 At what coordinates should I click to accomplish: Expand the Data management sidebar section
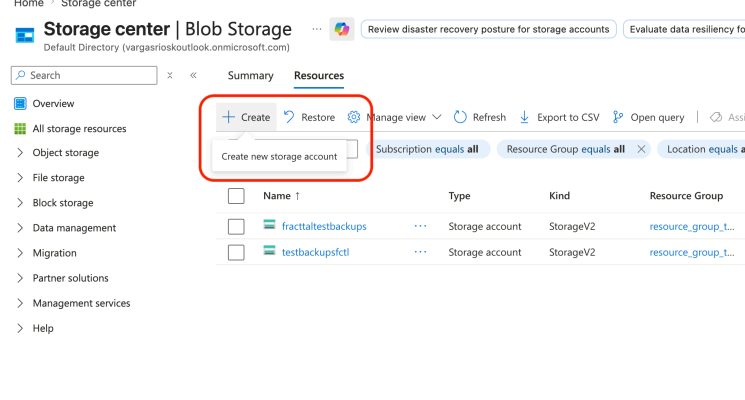click(20, 228)
